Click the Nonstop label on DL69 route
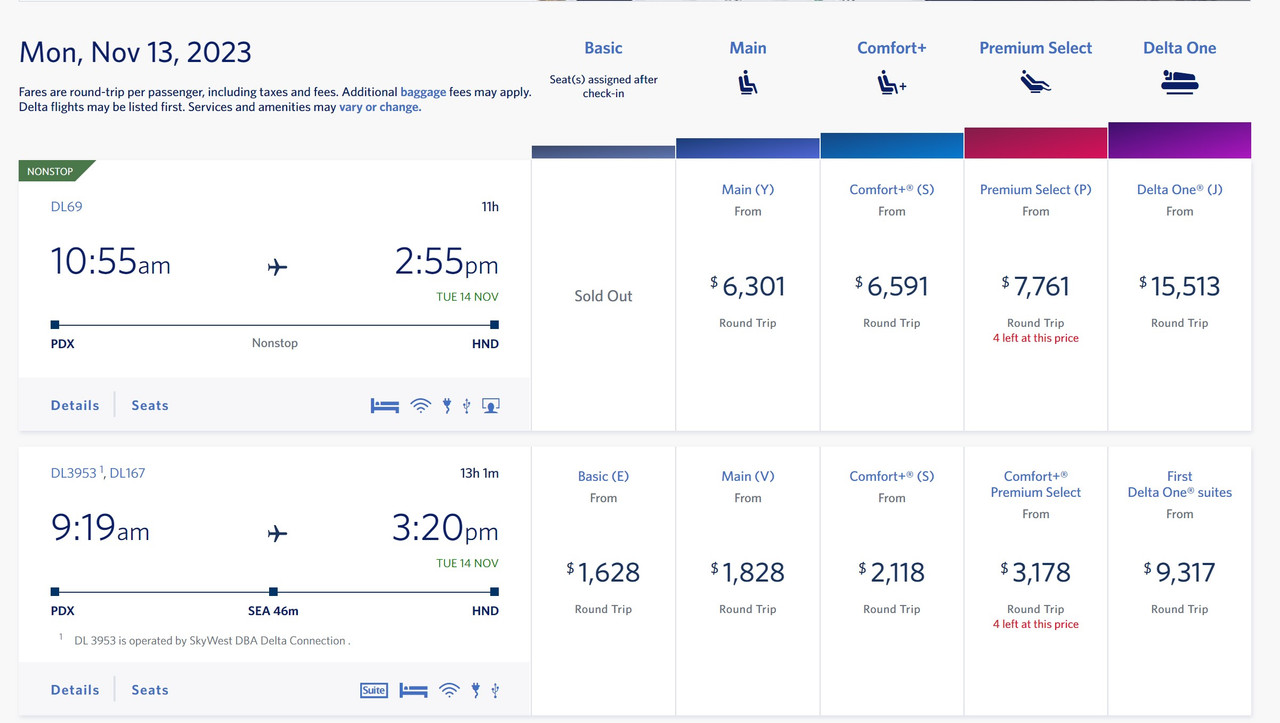 [275, 343]
